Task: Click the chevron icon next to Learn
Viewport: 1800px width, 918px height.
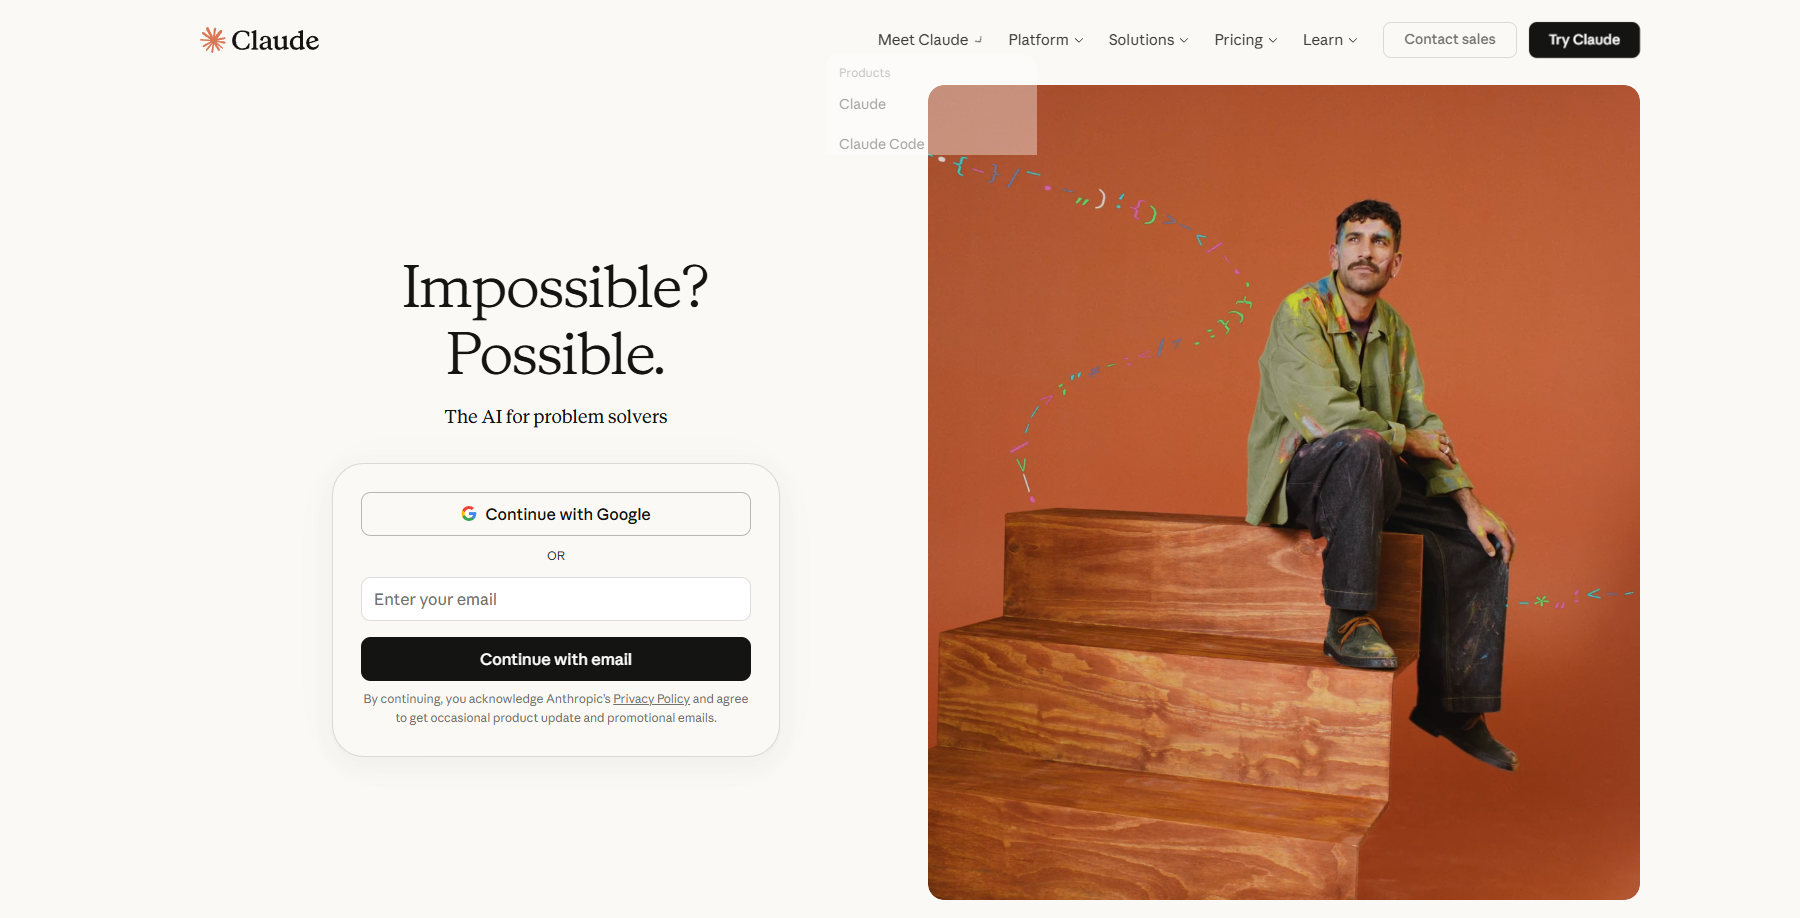Action: [1353, 40]
